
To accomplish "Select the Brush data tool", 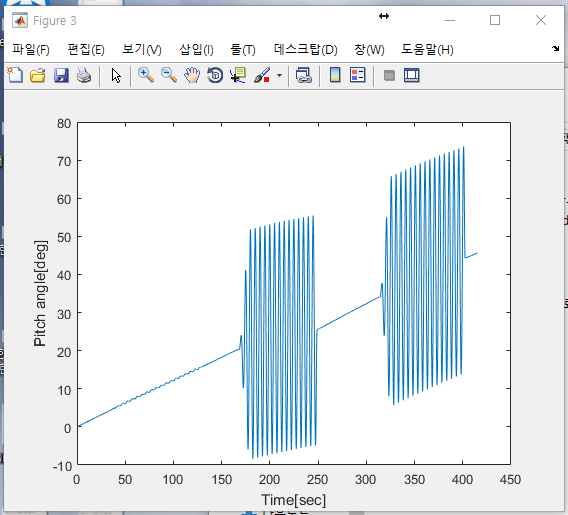I will pos(262,75).
